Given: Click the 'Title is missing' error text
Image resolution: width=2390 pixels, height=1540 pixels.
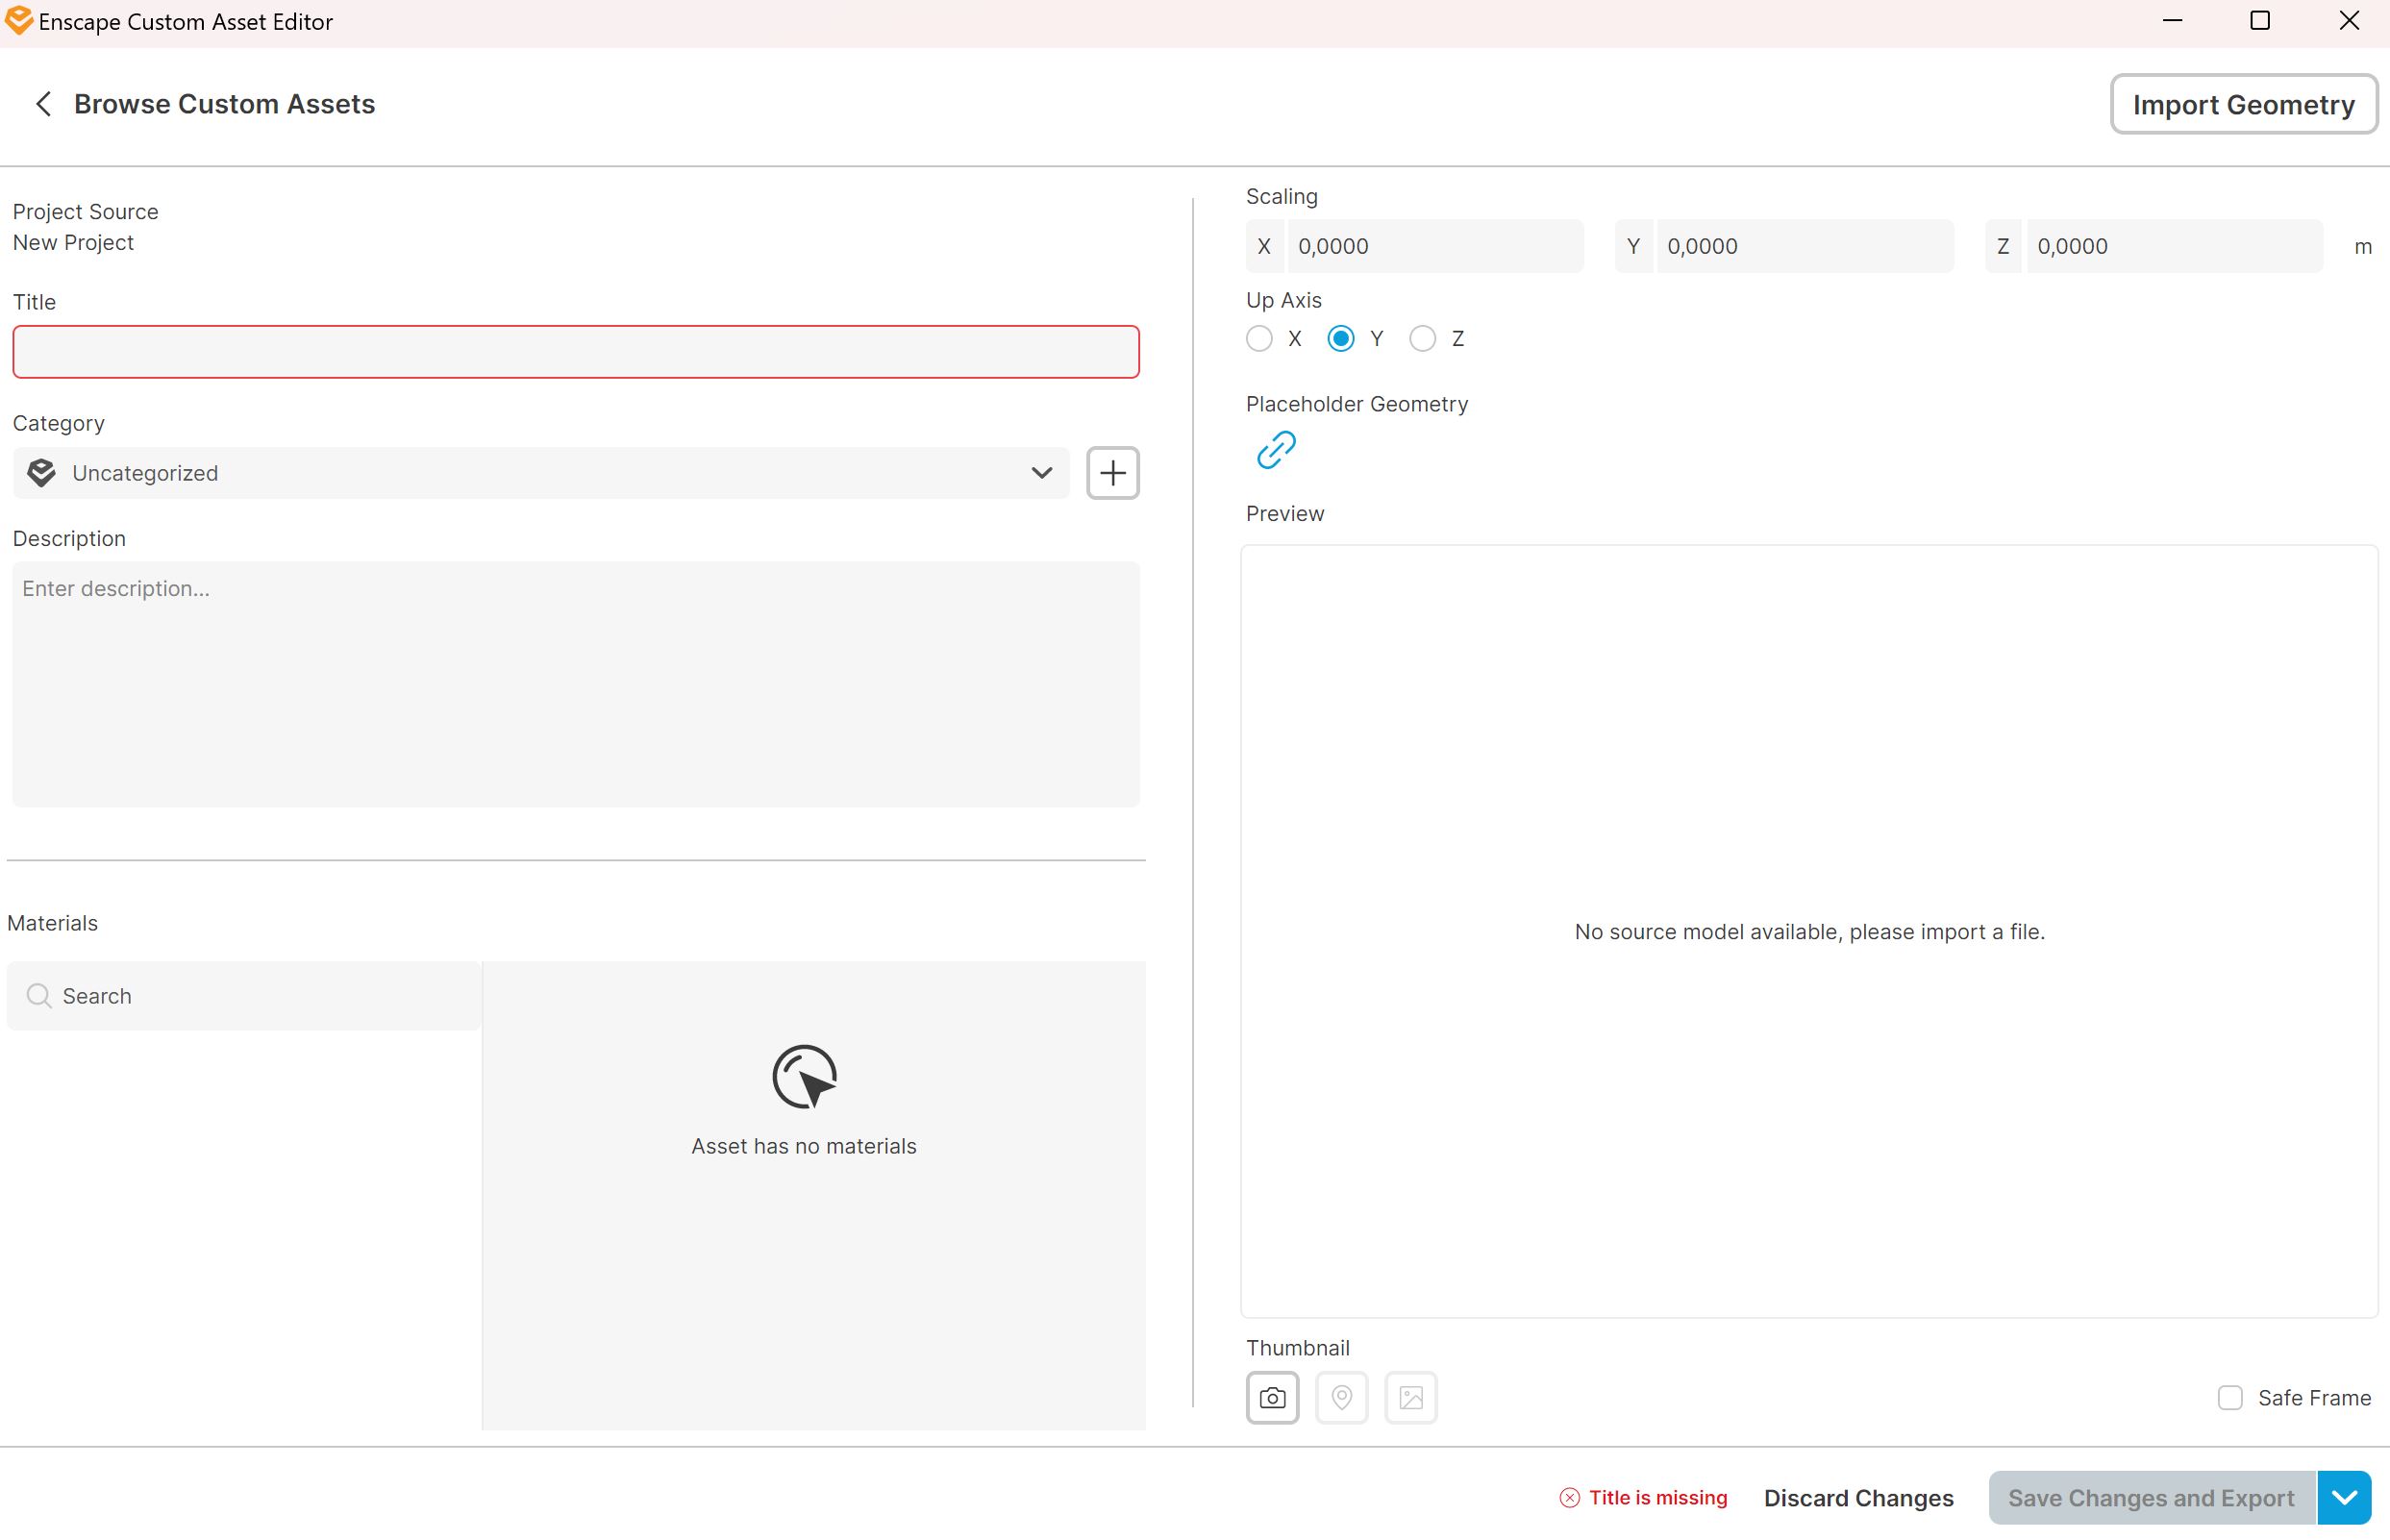Looking at the screenshot, I should (1658, 1498).
